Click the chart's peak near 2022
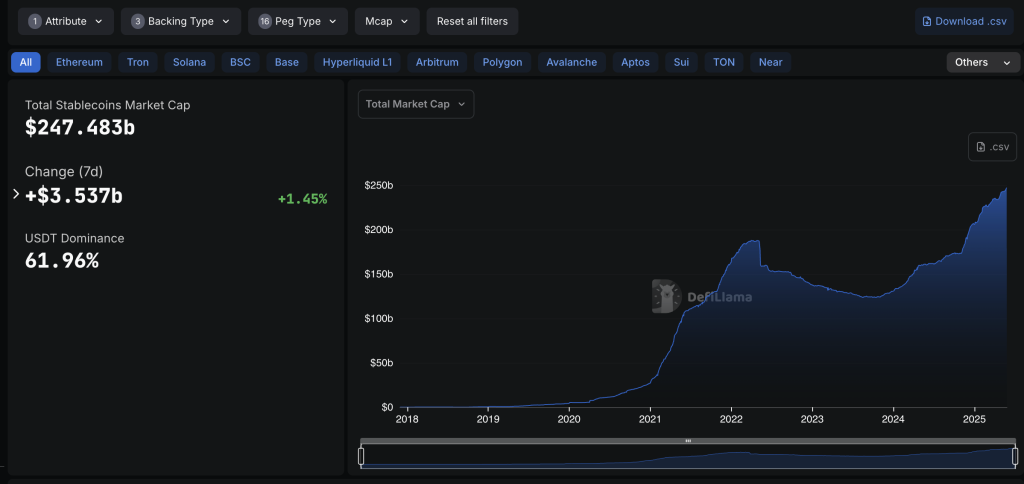The image size is (1024, 484). point(749,241)
